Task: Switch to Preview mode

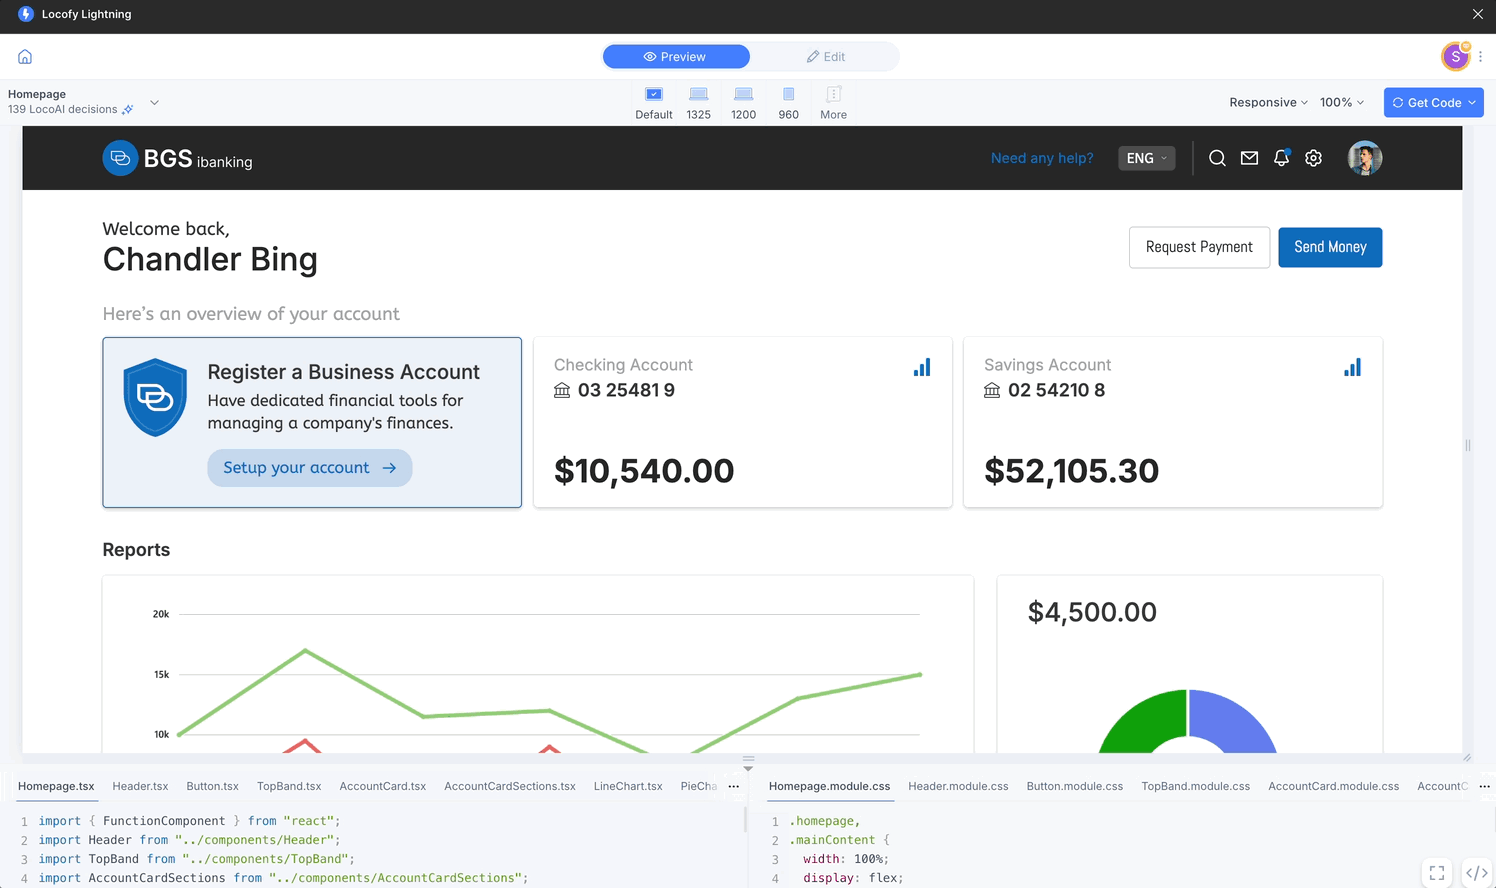Action: point(676,57)
